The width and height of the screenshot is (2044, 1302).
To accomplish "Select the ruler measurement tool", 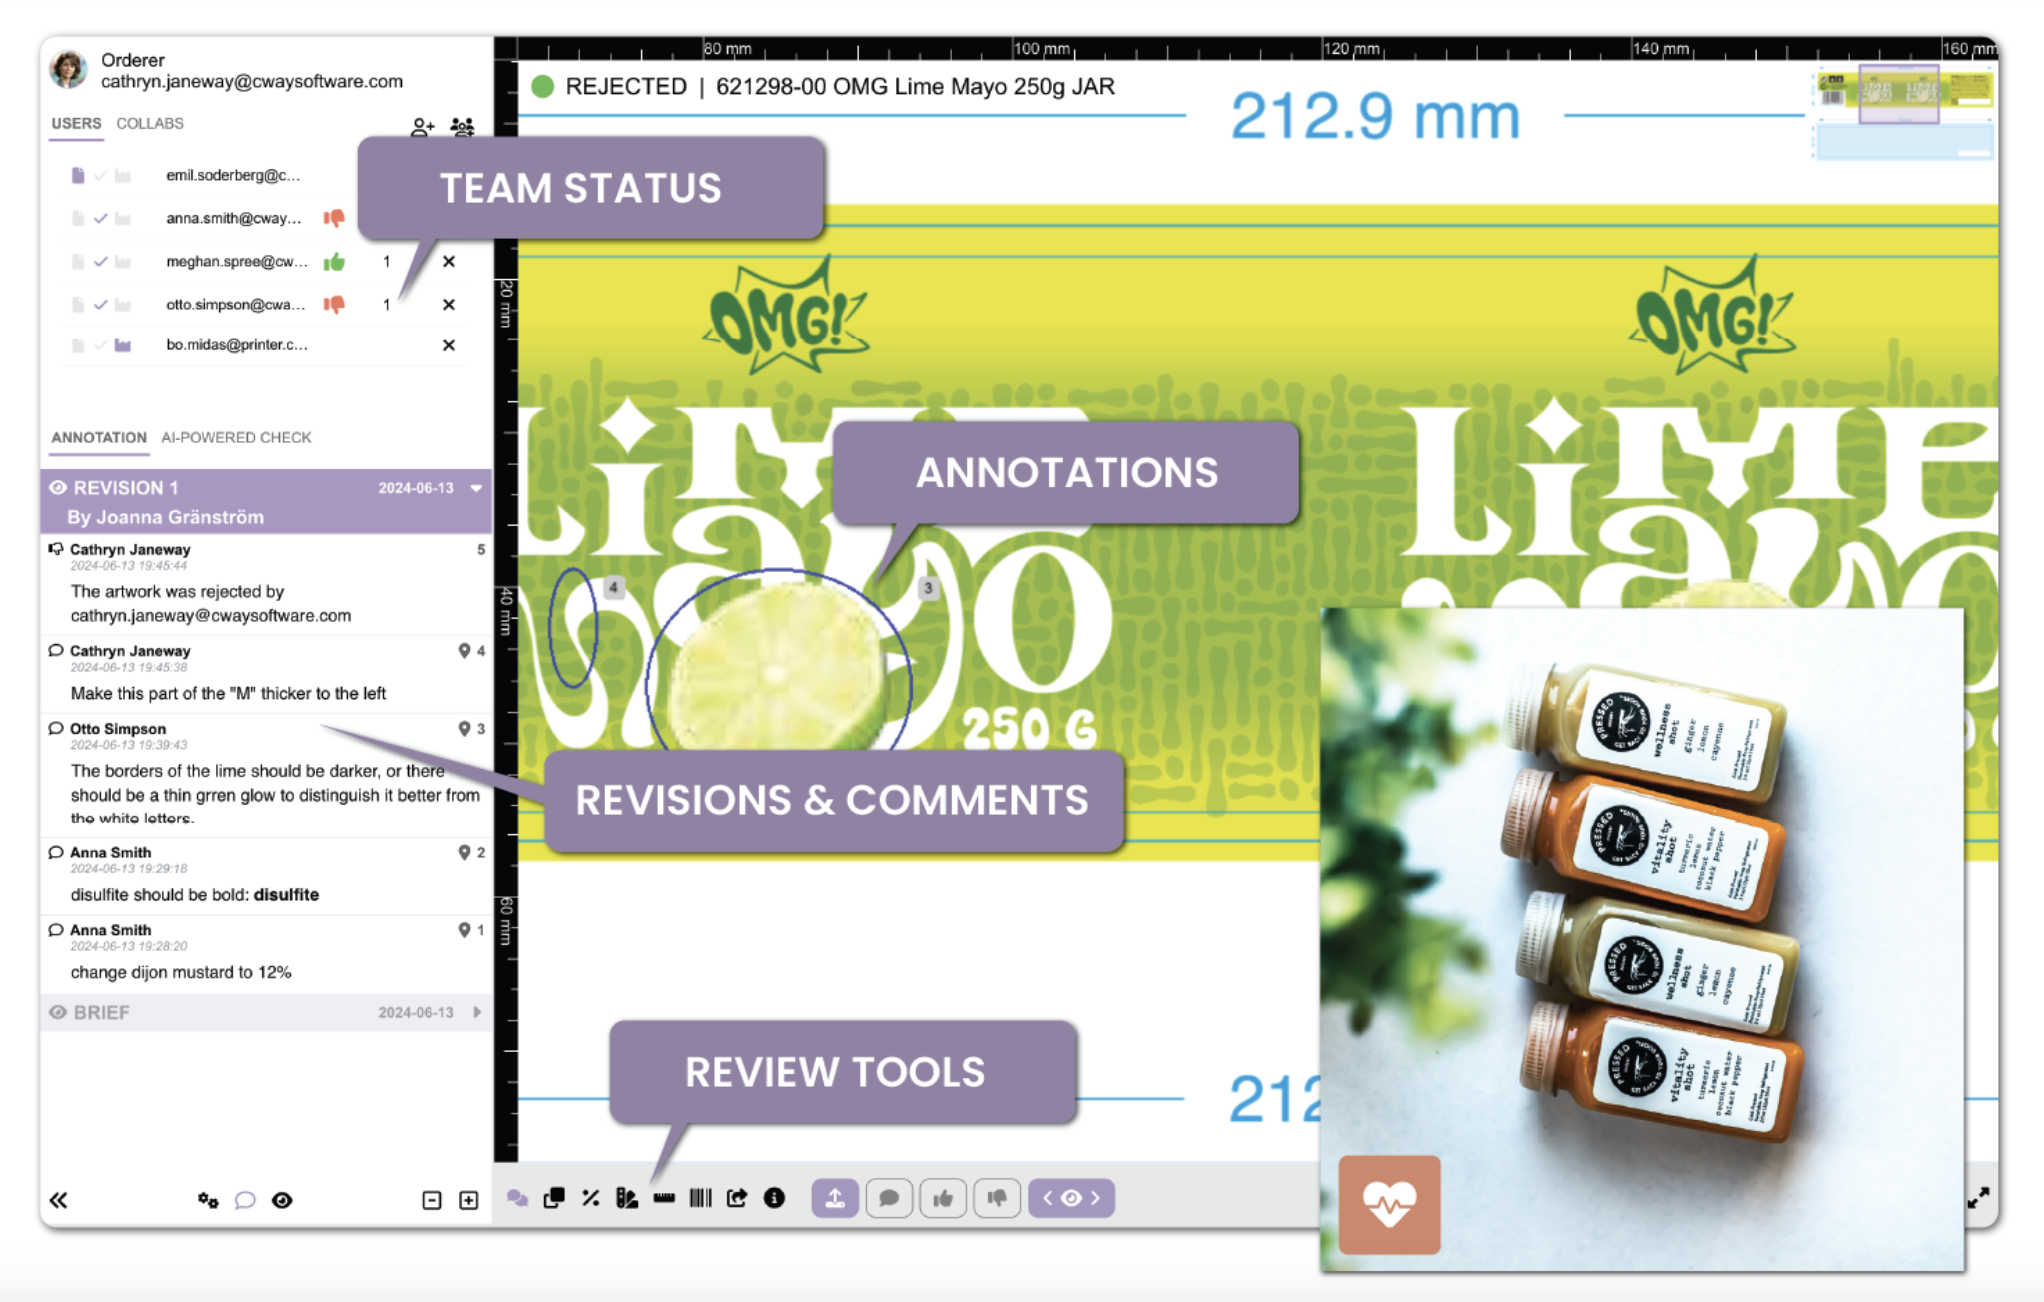I will pyautogui.click(x=664, y=1198).
